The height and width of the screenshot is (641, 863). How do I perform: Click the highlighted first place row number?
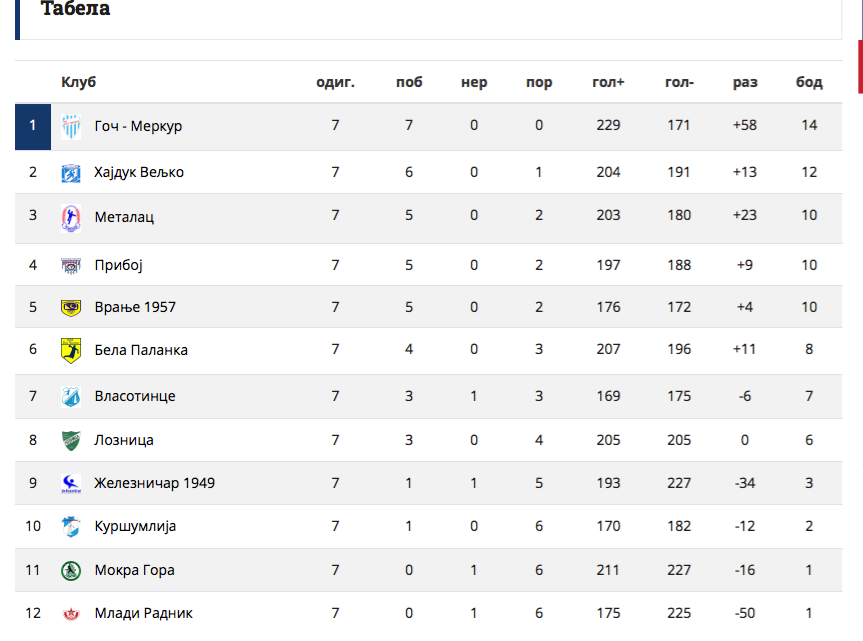(x=32, y=126)
